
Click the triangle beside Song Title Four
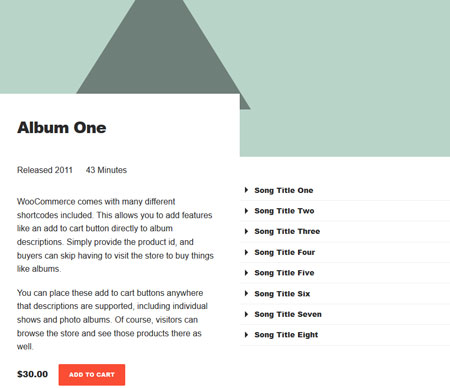(x=246, y=252)
